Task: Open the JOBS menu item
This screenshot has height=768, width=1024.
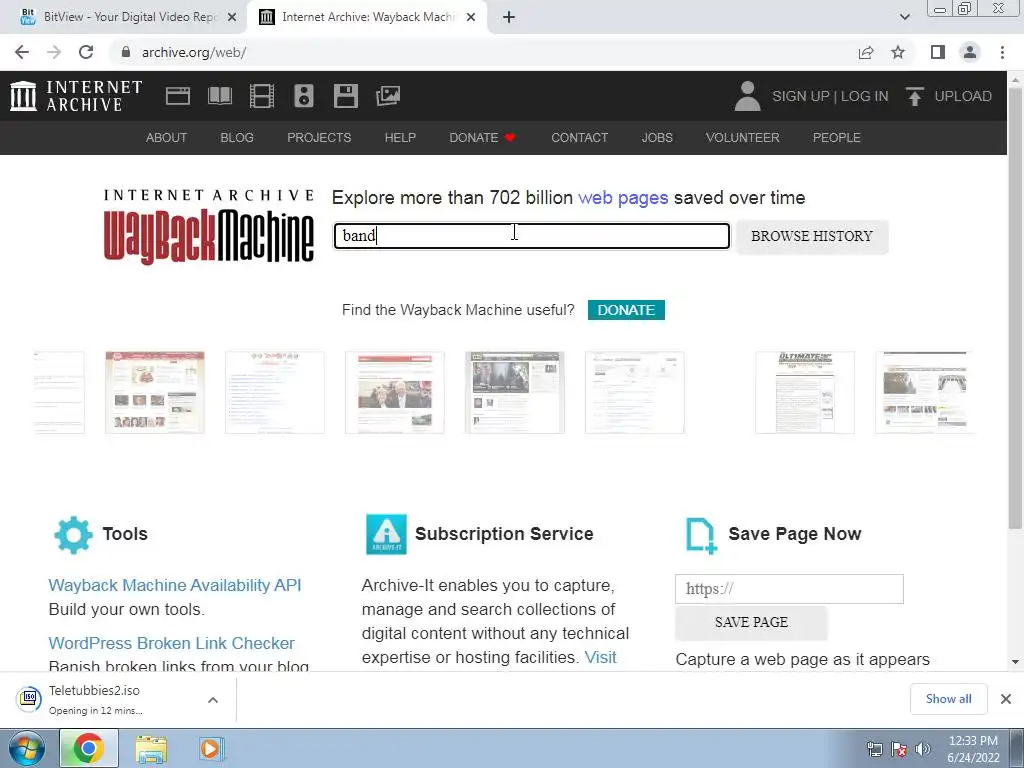Action: pyautogui.click(x=657, y=138)
